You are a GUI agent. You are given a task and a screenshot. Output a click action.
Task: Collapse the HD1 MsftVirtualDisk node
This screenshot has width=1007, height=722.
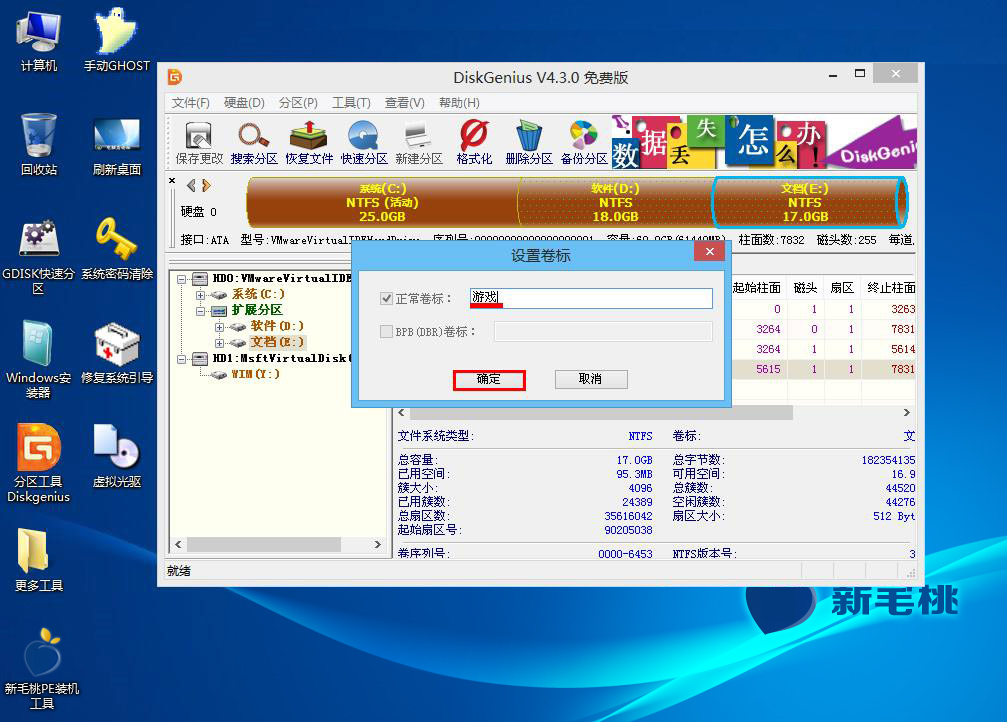click(x=182, y=359)
